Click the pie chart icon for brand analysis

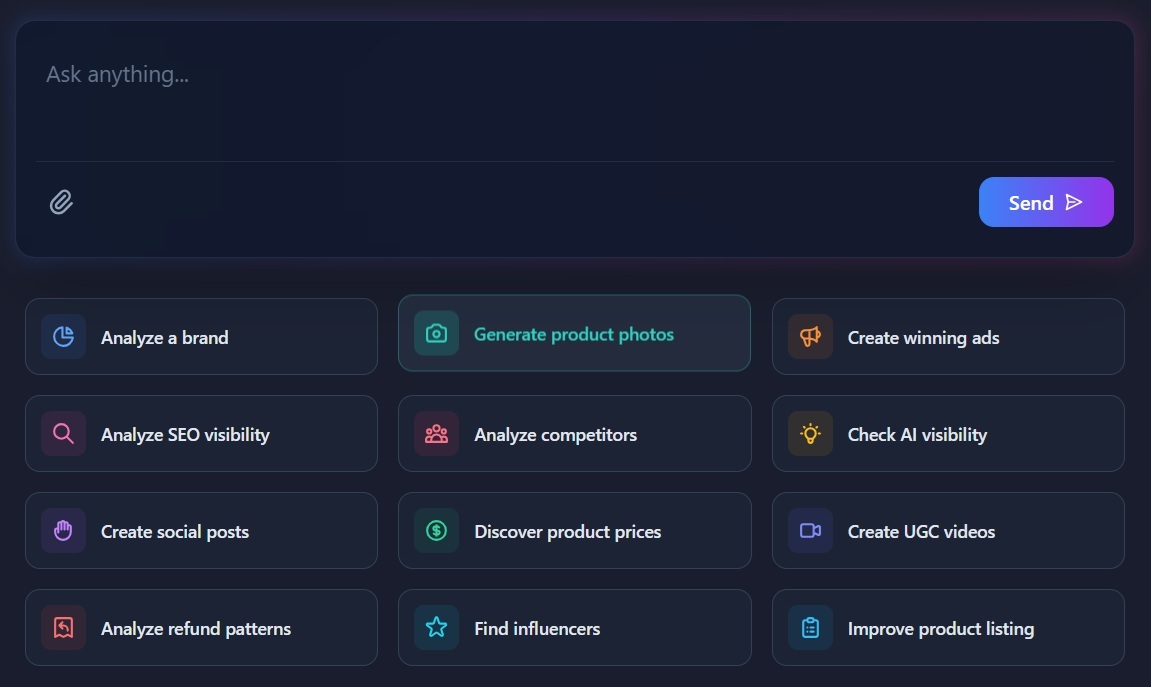coord(63,337)
